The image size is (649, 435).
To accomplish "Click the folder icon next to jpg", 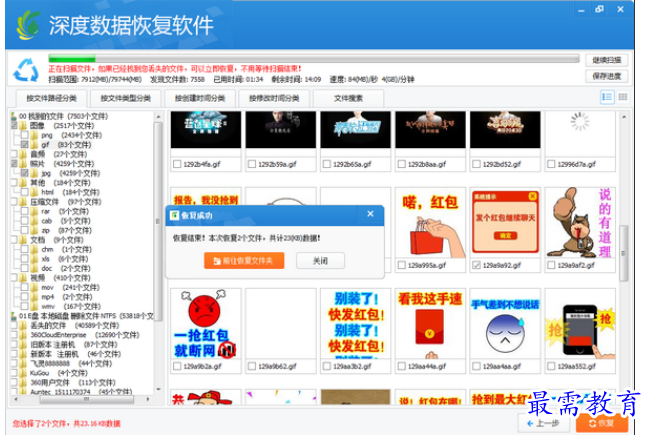I will coord(35,173).
